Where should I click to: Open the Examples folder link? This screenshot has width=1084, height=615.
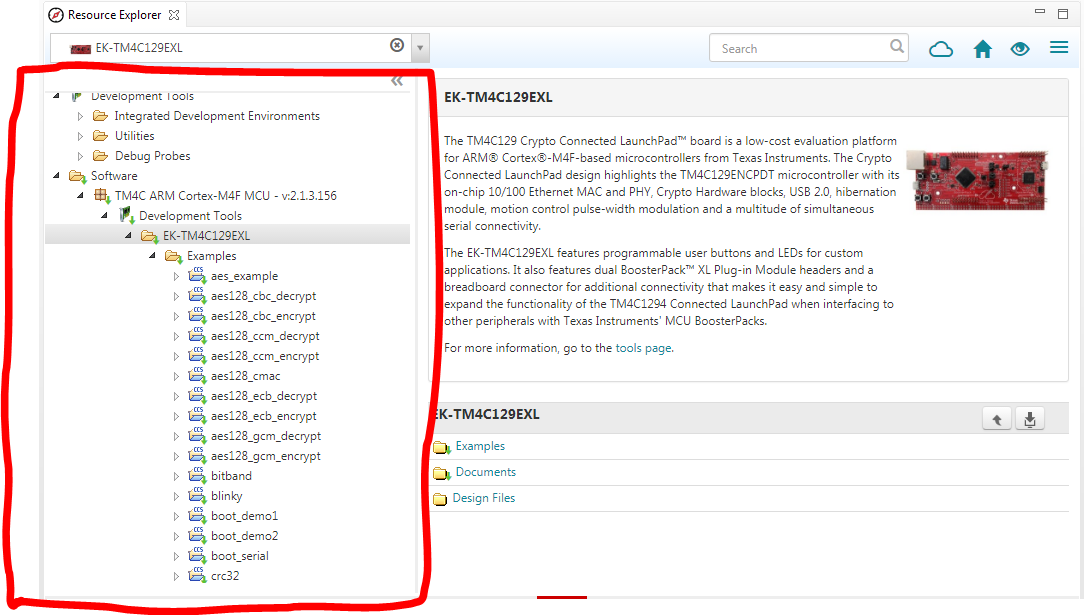480,446
